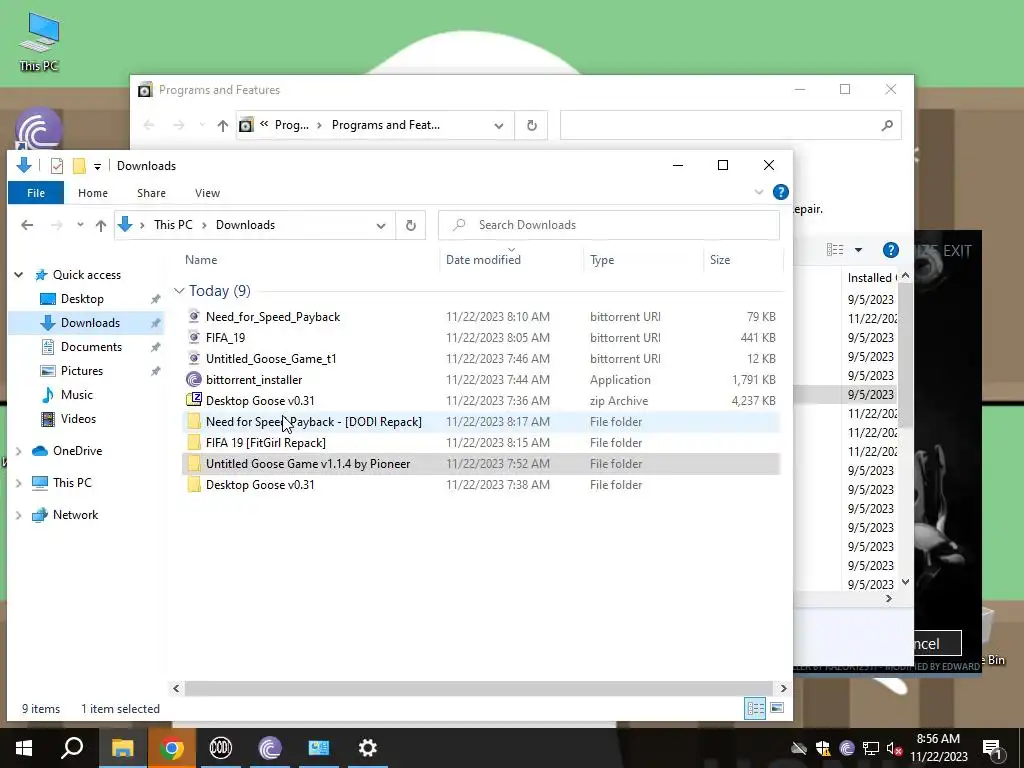Screen dimensions: 1024x768
Task: Open File Explorer from the taskbar
Action: tap(122, 748)
